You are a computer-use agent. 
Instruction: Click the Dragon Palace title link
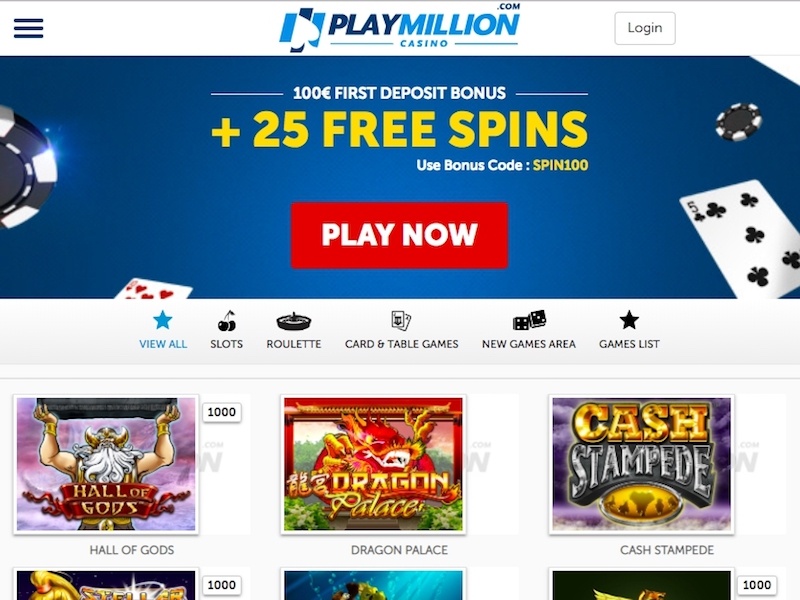[399, 550]
